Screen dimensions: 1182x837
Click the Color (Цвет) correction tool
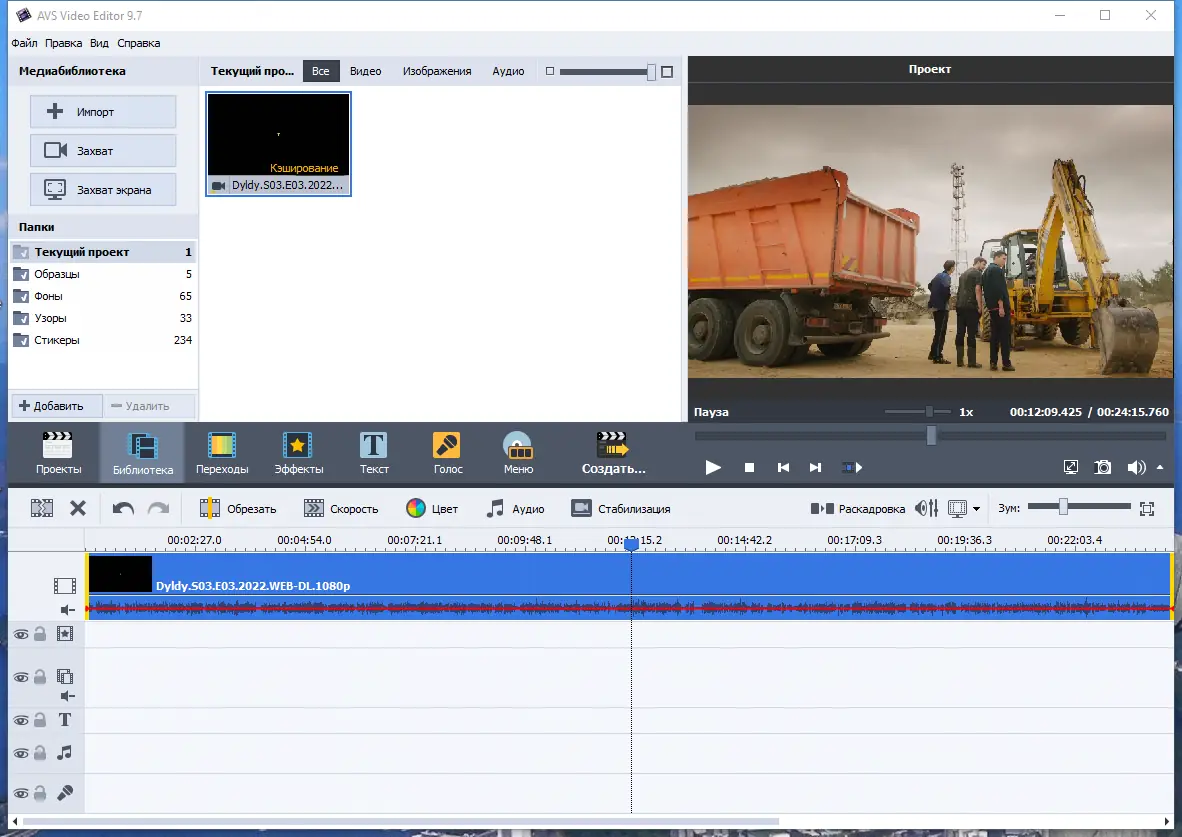tap(431, 508)
